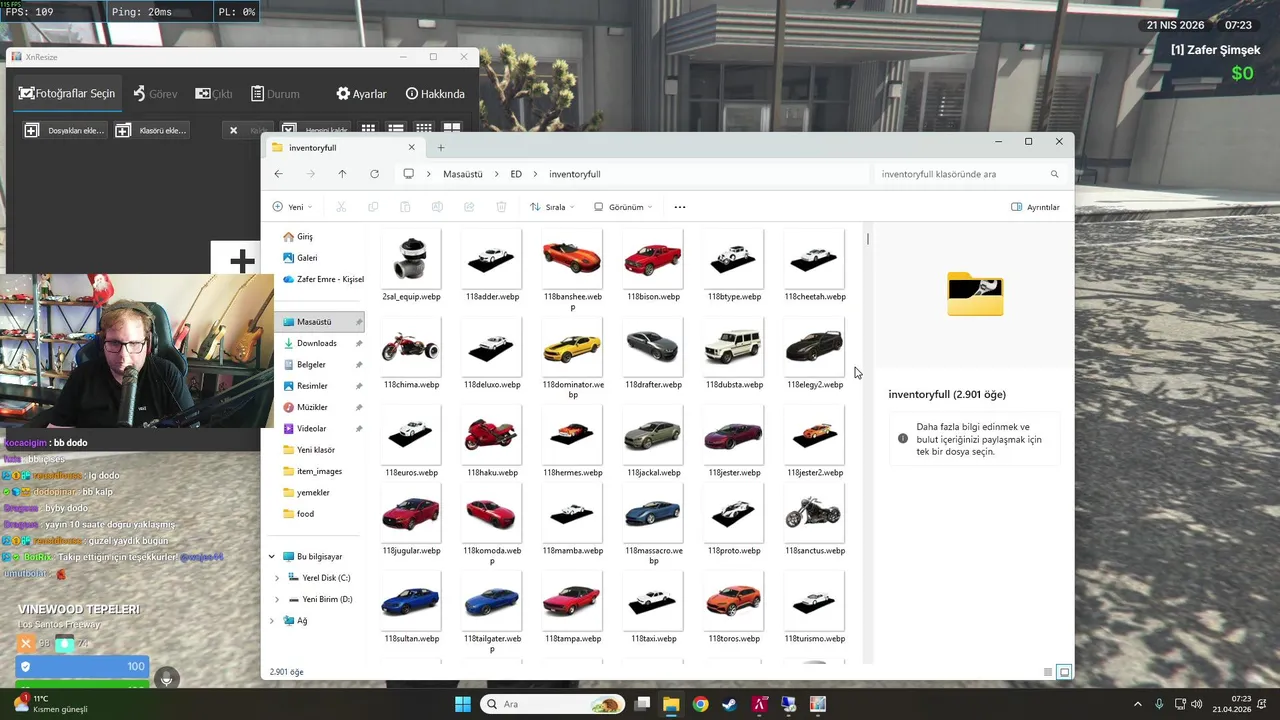Go back in File Explorer
Image resolution: width=1280 pixels, height=720 pixels.
coord(278,174)
